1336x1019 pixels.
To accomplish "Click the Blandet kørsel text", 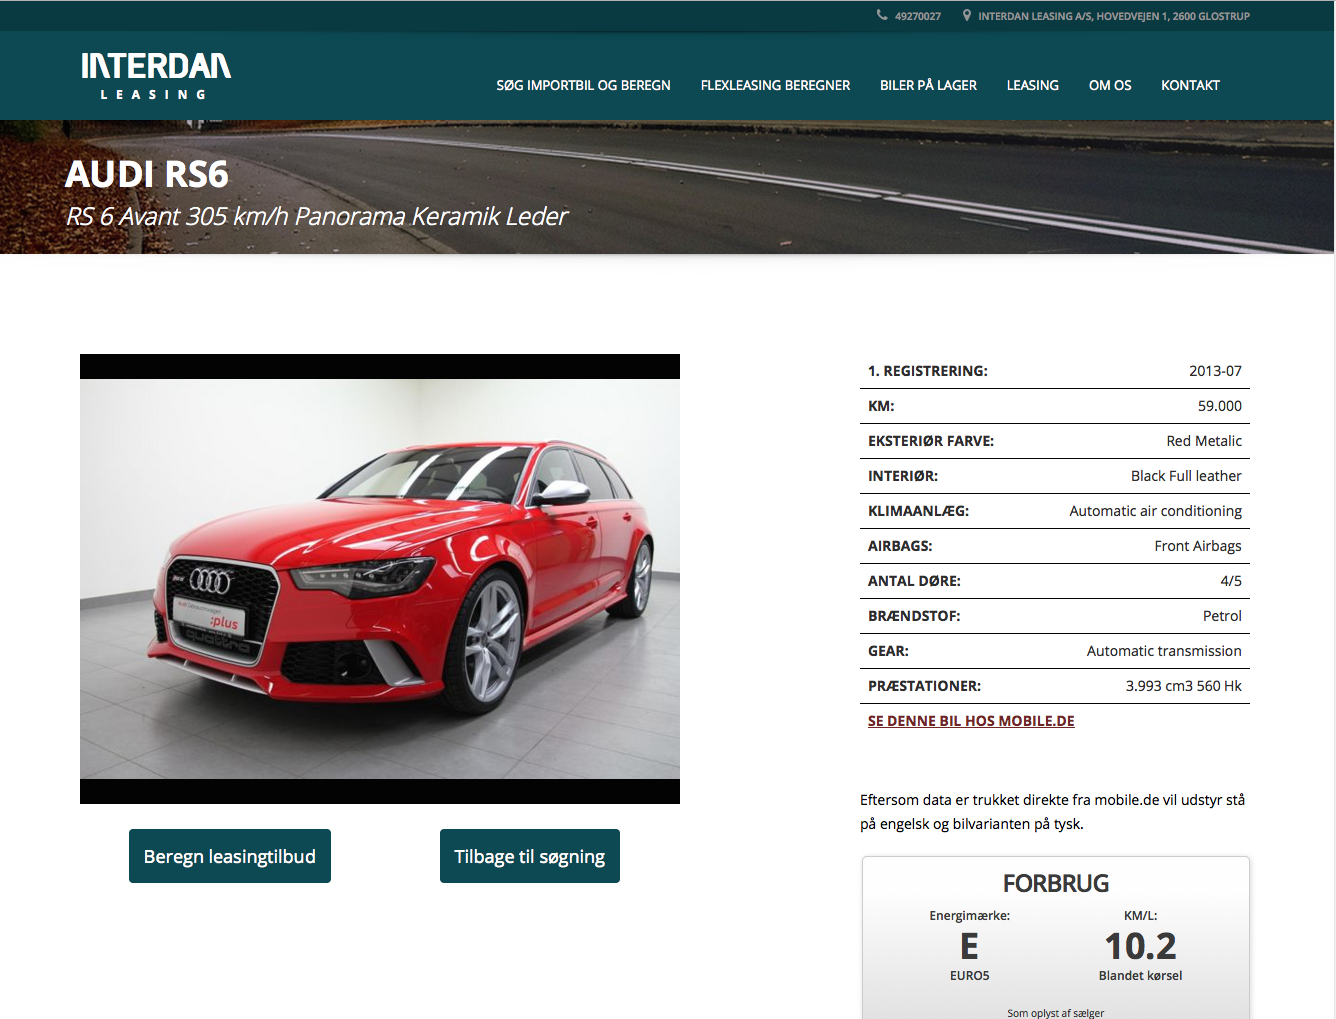I will coord(1140,976).
